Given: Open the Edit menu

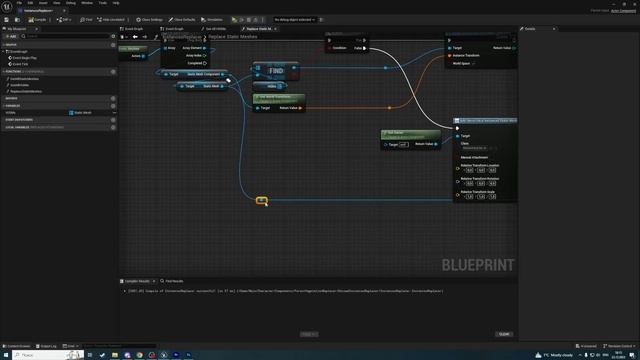Looking at the screenshot, I should coord(30,3).
